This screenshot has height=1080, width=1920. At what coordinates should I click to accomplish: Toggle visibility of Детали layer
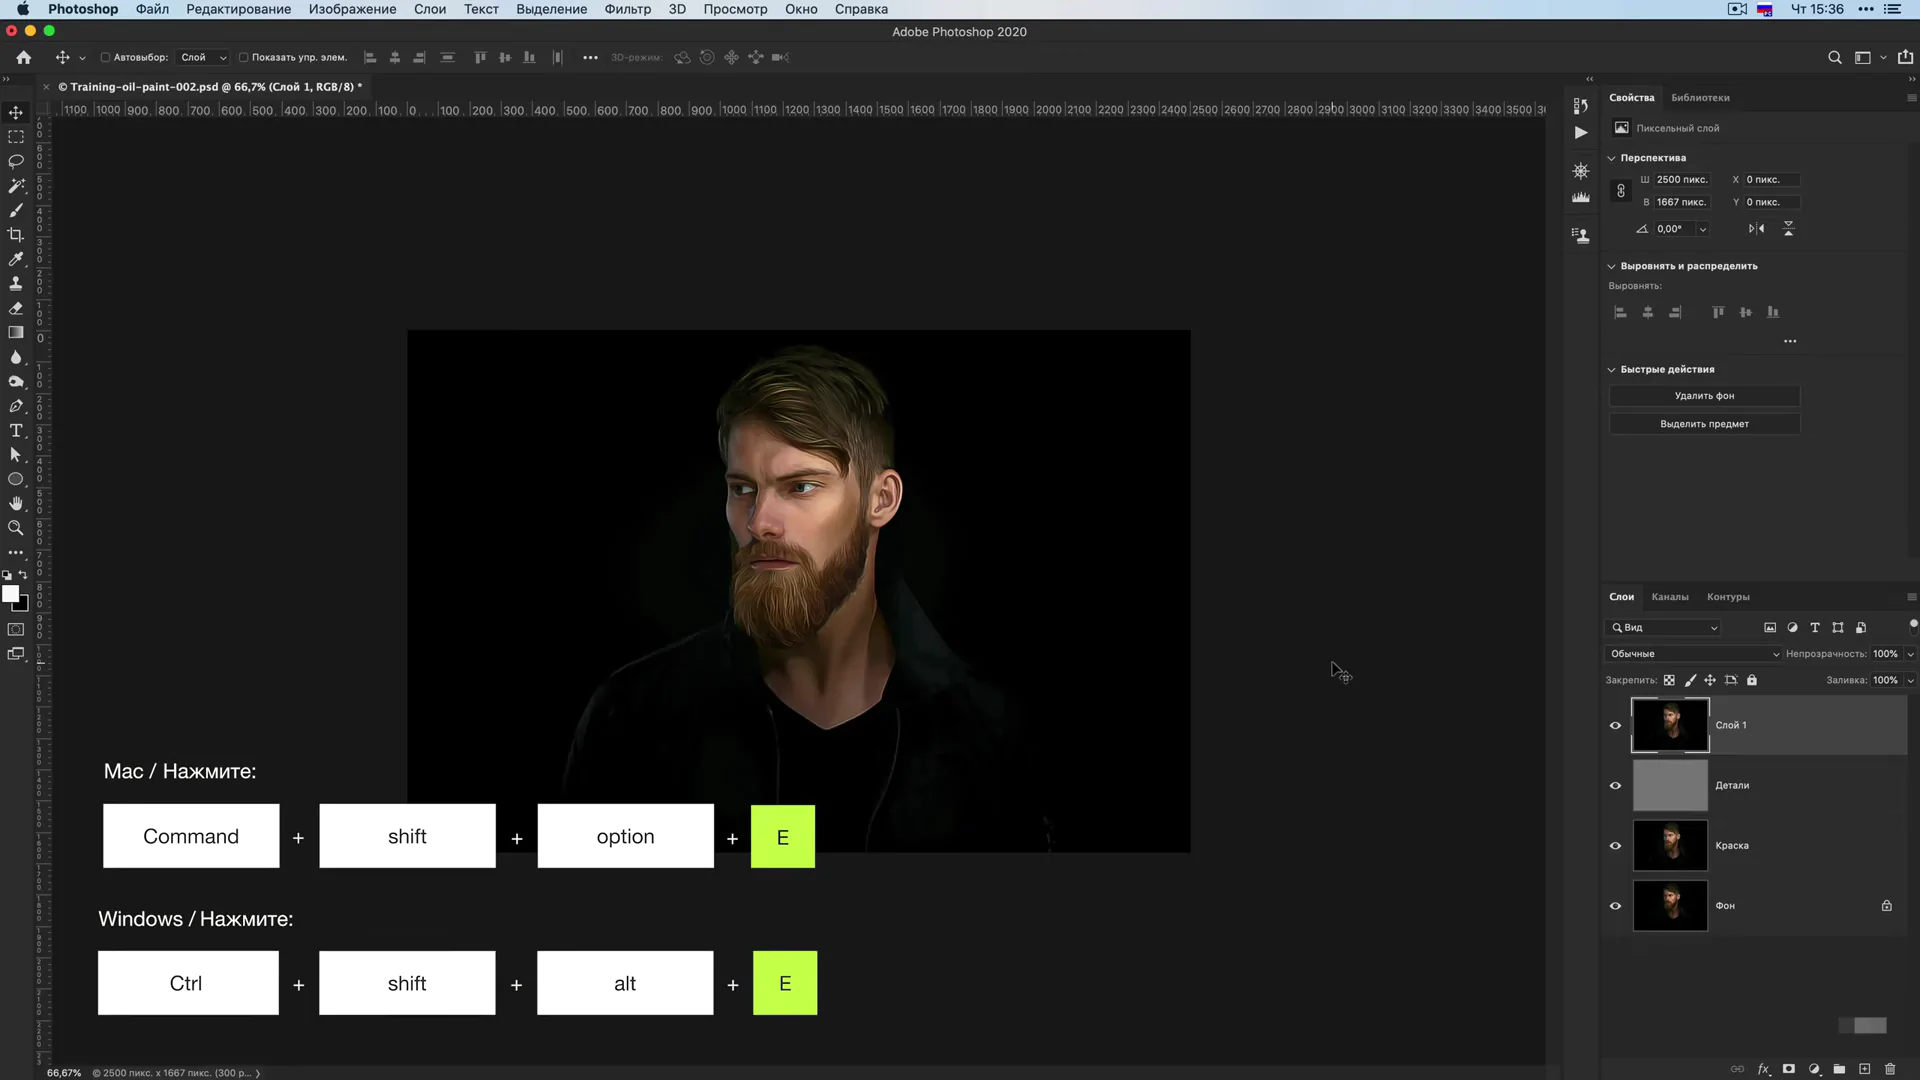[1615, 785]
